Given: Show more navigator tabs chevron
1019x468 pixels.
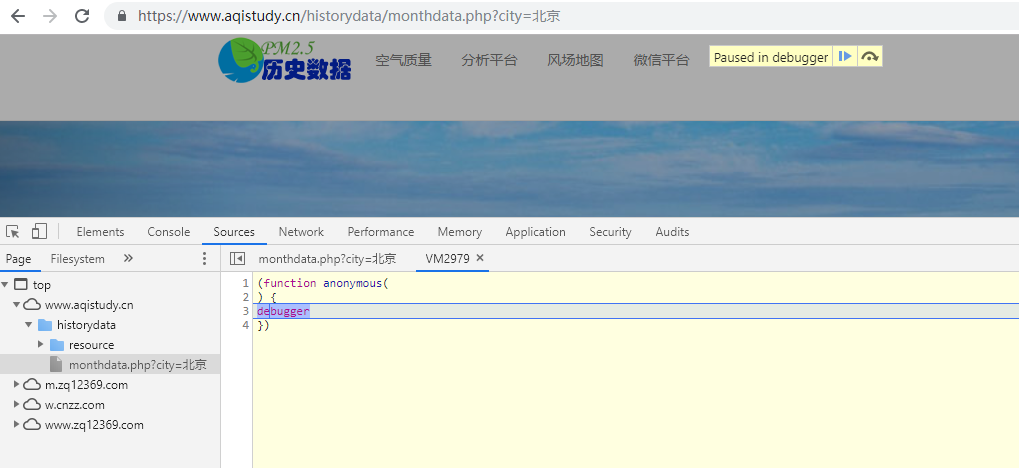Looking at the screenshot, I should (x=128, y=258).
